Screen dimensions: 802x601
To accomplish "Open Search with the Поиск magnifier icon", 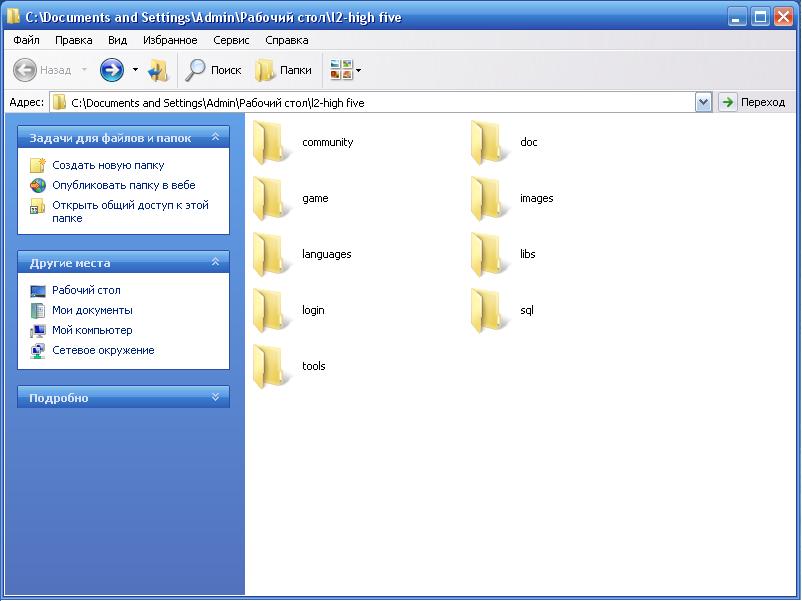I will (195, 70).
